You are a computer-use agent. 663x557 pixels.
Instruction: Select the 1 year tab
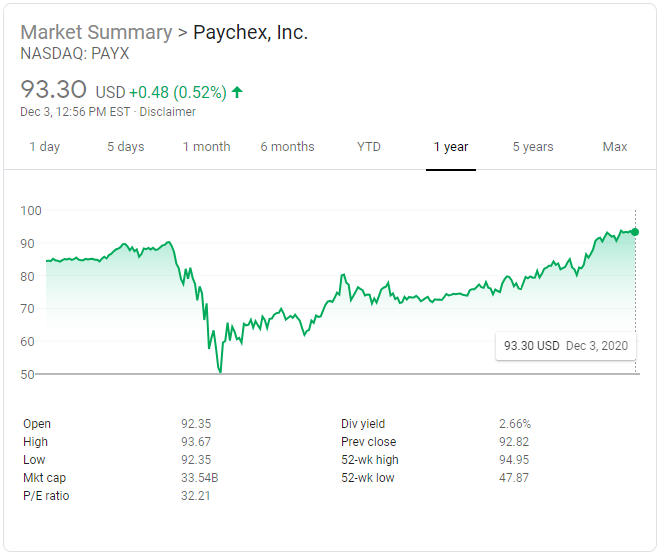[451, 147]
